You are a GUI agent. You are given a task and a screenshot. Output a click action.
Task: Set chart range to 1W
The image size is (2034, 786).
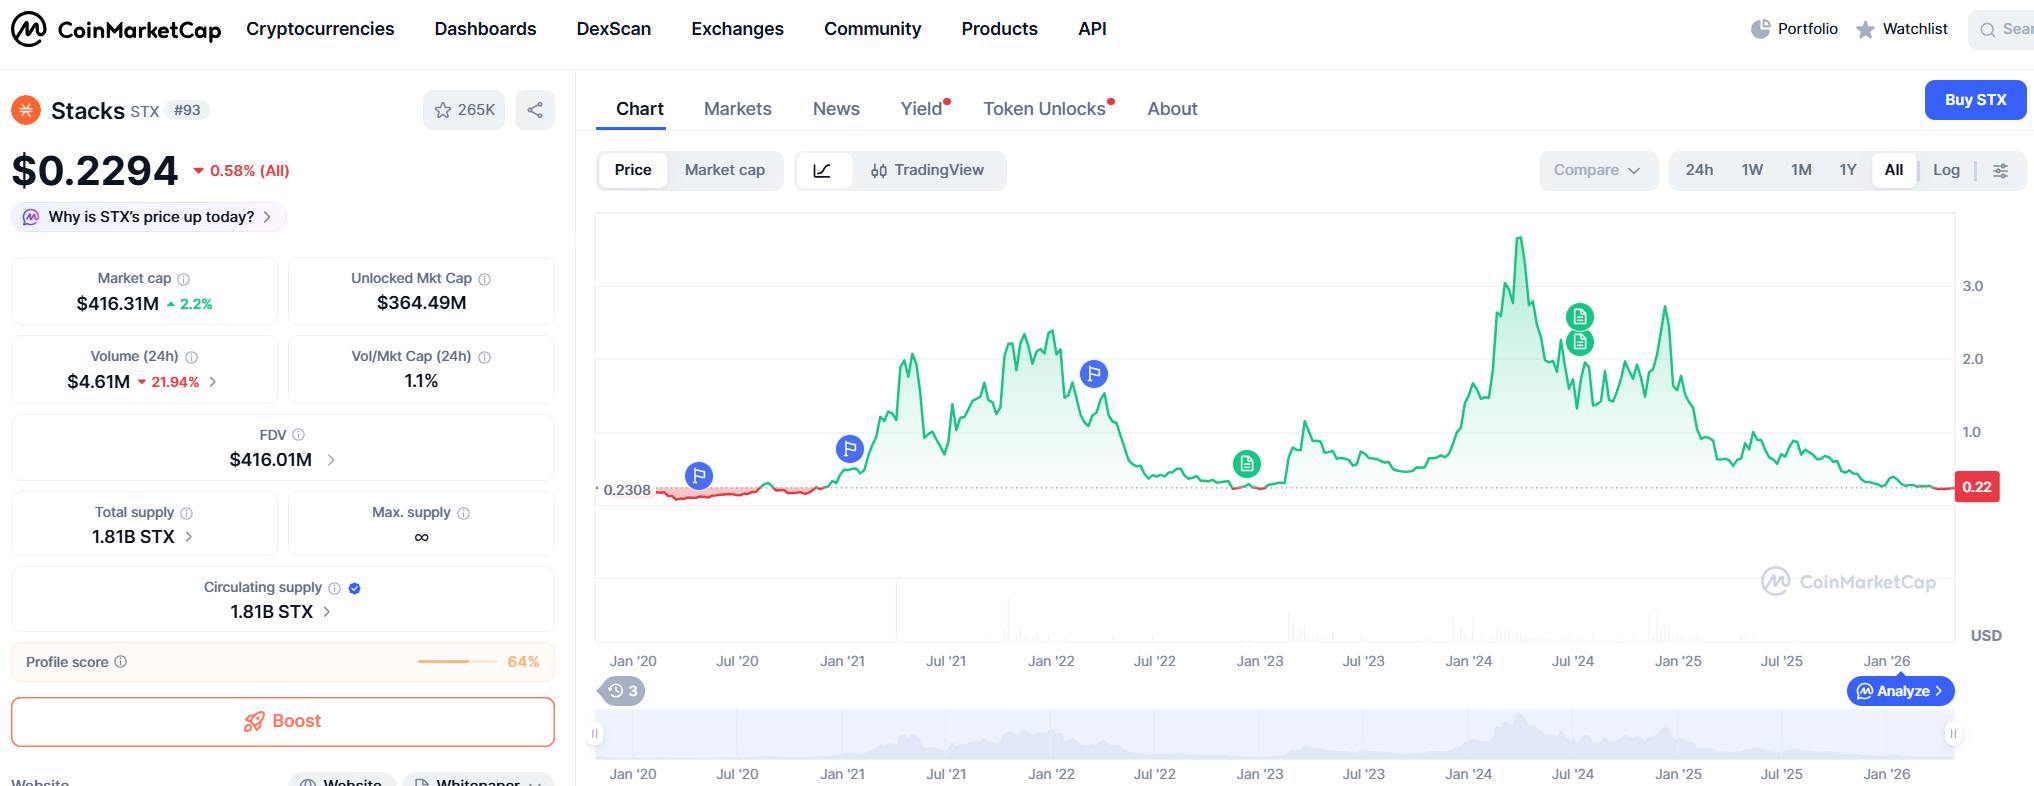(x=1752, y=171)
